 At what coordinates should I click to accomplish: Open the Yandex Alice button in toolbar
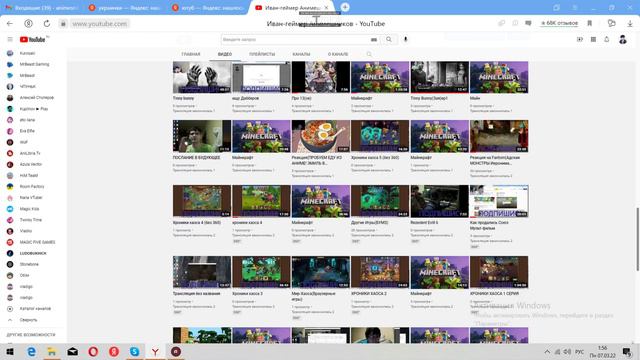28,24
